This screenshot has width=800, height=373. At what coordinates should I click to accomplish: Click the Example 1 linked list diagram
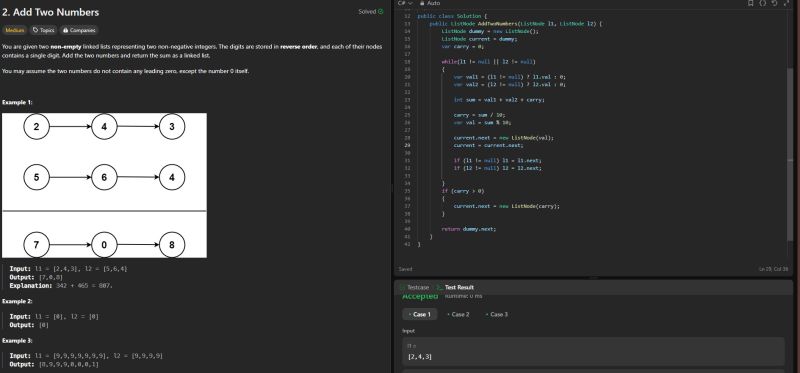(x=104, y=185)
